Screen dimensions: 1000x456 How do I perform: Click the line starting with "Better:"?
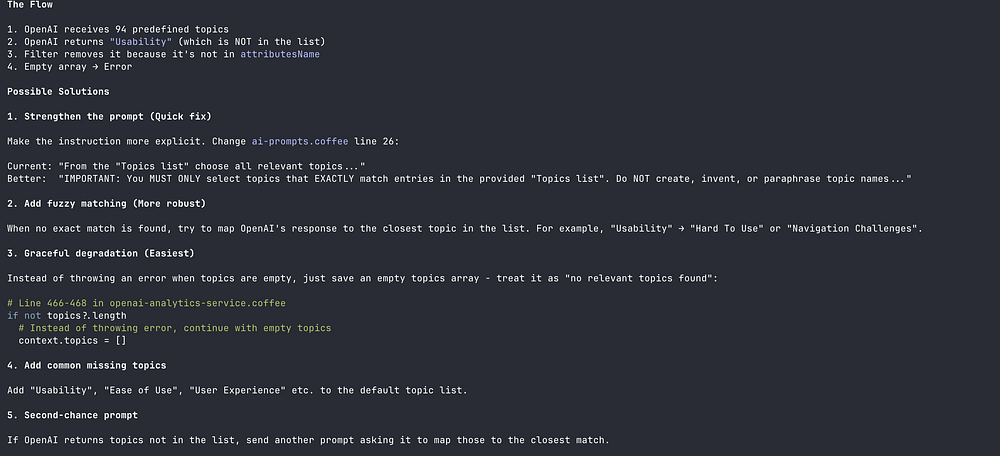pyautogui.click(x=460, y=178)
